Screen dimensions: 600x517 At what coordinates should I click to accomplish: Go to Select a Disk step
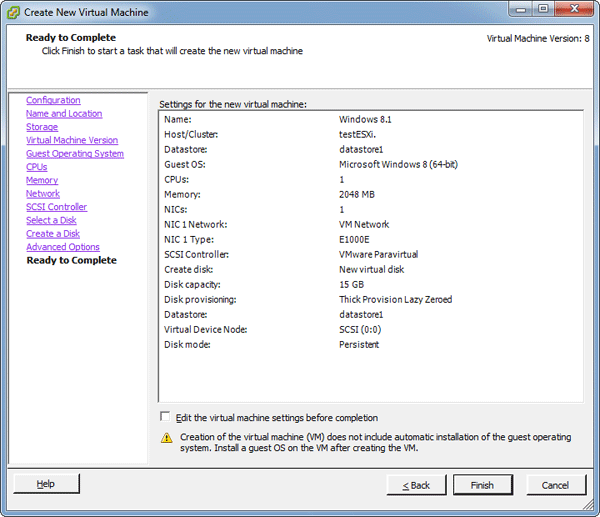(x=51, y=221)
